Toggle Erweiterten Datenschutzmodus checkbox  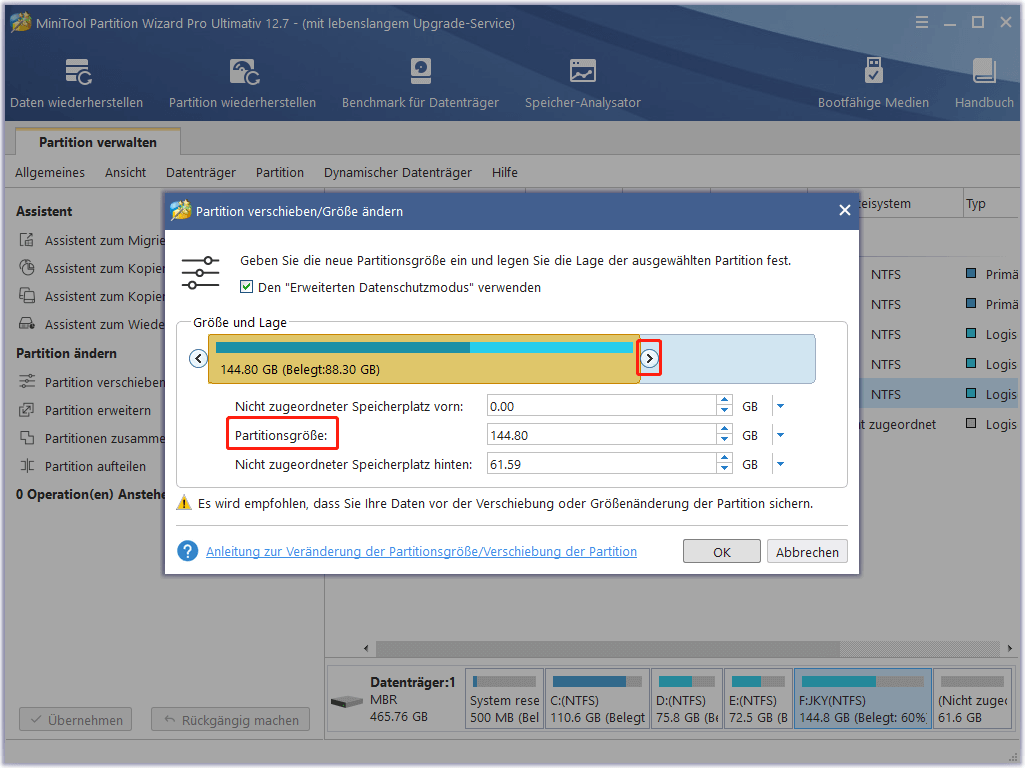click(x=246, y=286)
